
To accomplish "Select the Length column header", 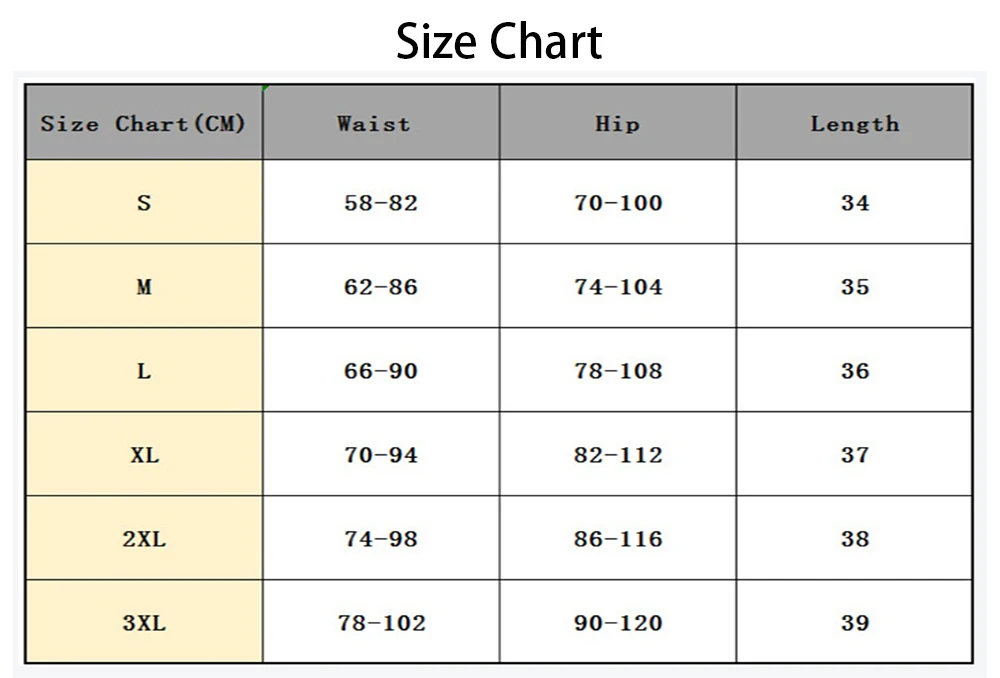I will point(854,122).
